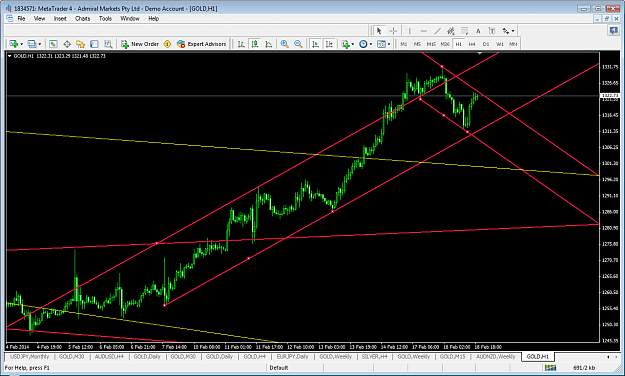The image size is (625, 376).
Task: Toggle the Terminal window icon
Action: click(x=94, y=44)
